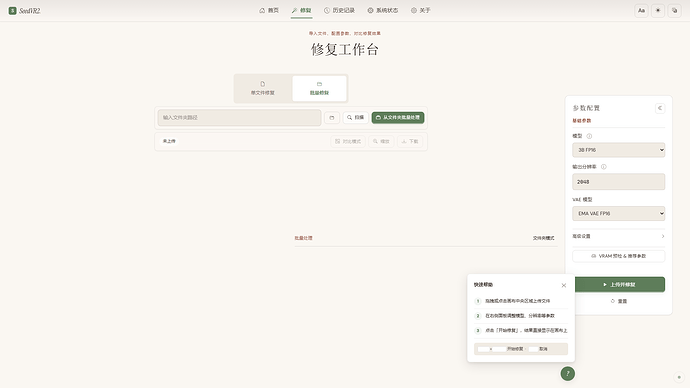Open the 首页 home tab

point(269,11)
